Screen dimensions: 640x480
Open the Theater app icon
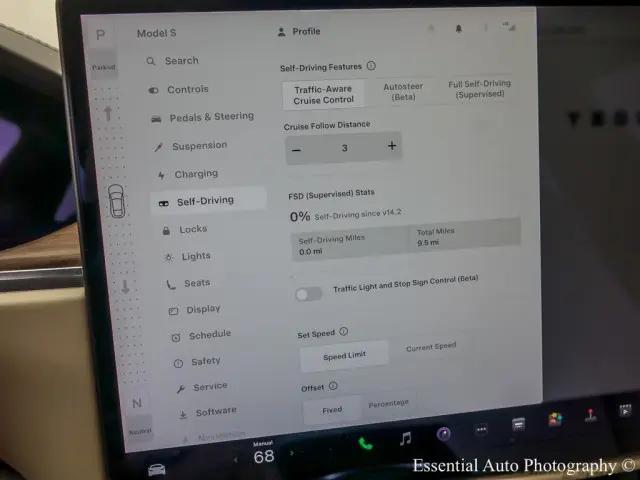(625, 411)
